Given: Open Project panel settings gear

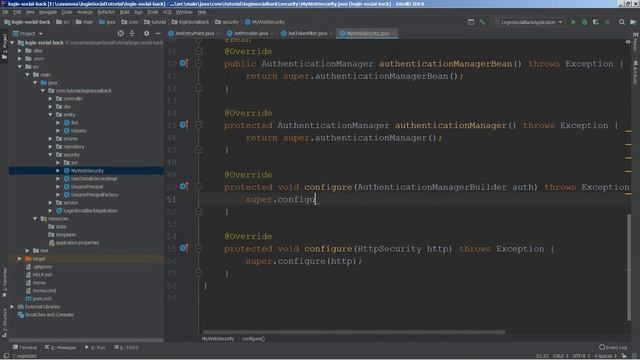Looking at the screenshot, I should click(147, 33).
